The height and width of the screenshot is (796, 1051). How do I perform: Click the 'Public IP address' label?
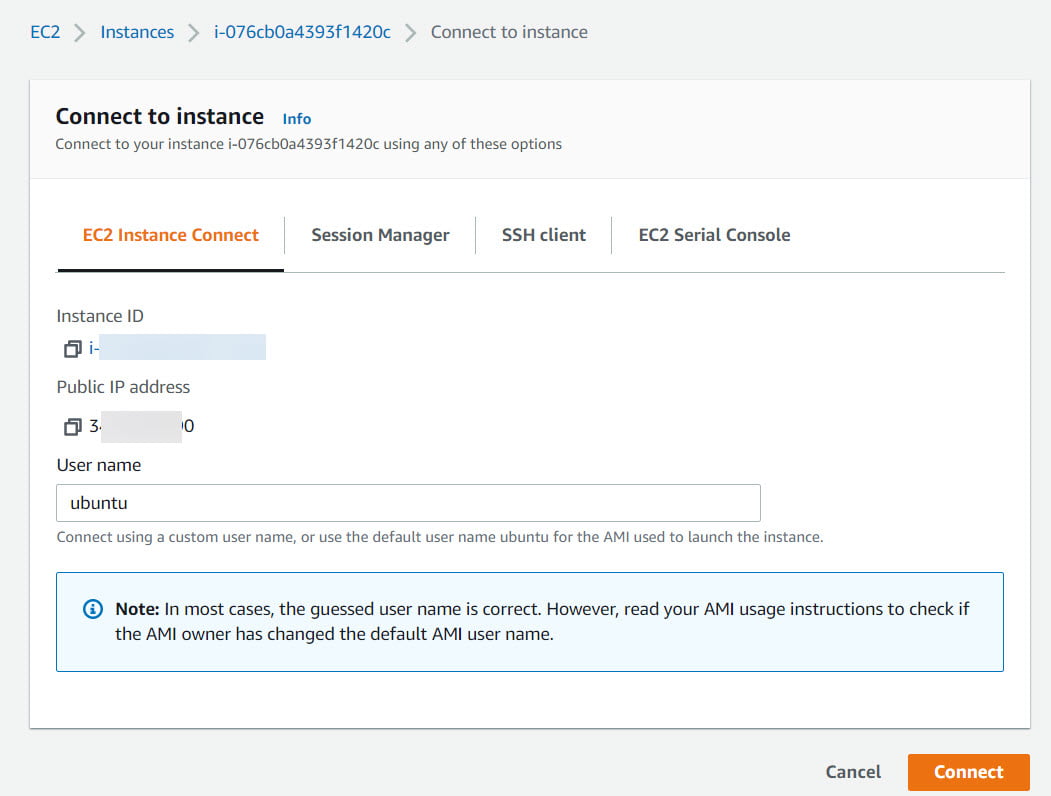[123, 387]
